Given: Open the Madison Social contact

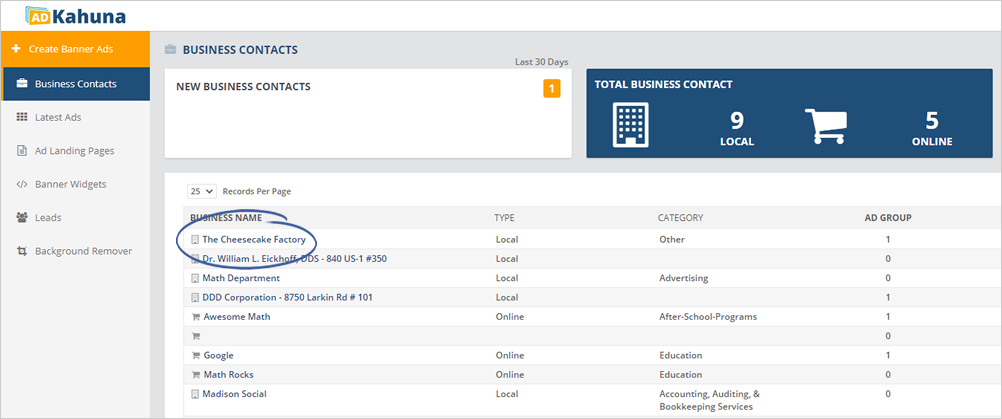Looking at the screenshot, I should [234, 393].
